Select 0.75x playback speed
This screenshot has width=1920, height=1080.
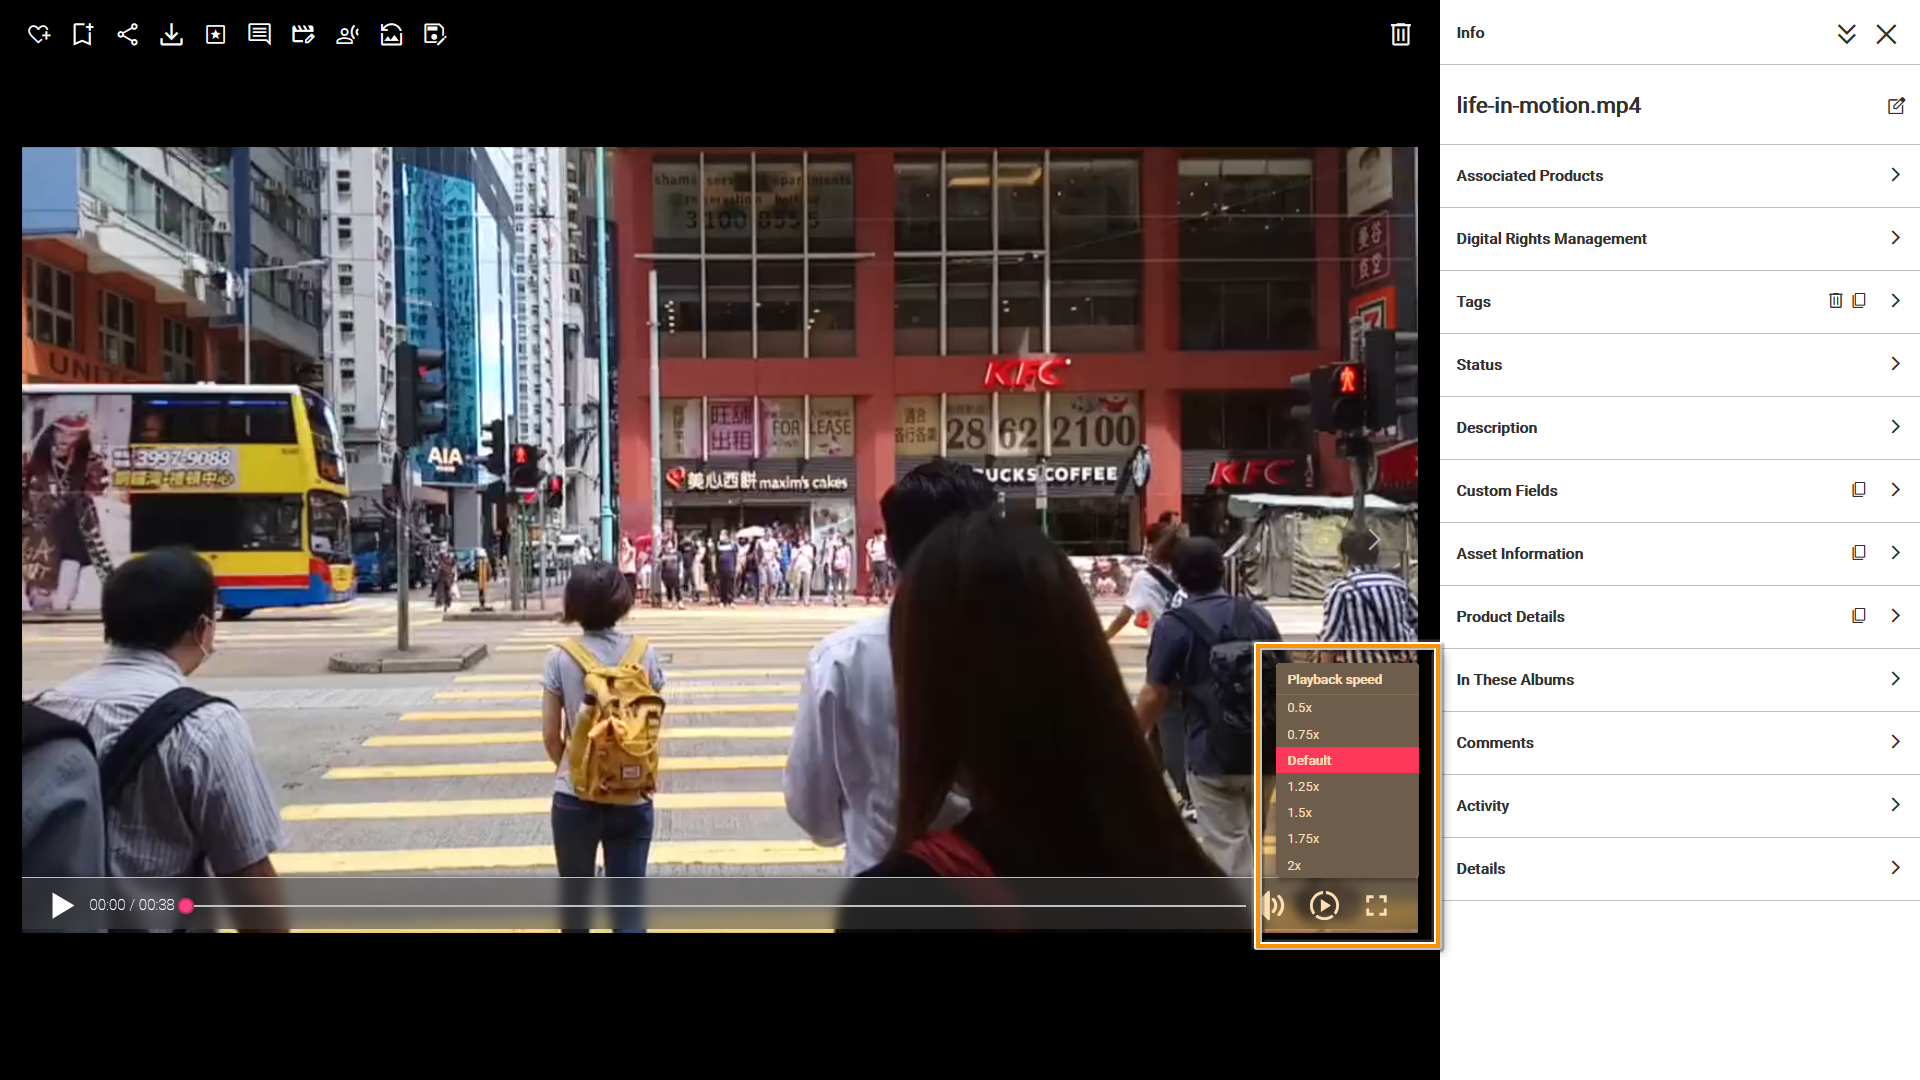point(1347,734)
